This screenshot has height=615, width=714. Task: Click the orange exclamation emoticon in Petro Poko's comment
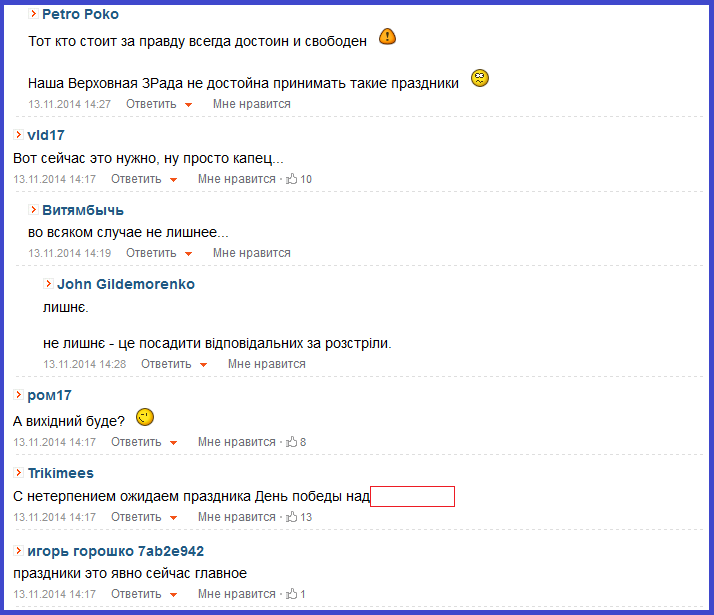coord(387,36)
